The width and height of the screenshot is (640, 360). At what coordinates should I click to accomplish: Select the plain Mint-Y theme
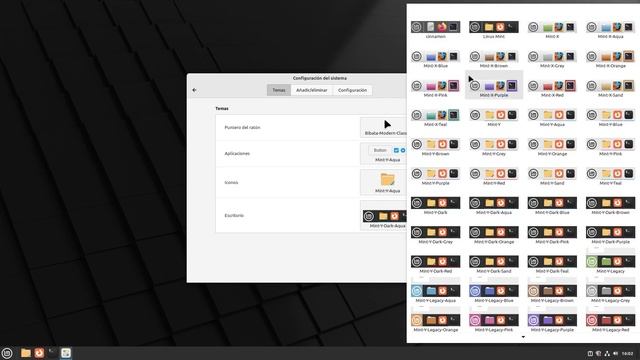pyautogui.click(x=494, y=118)
